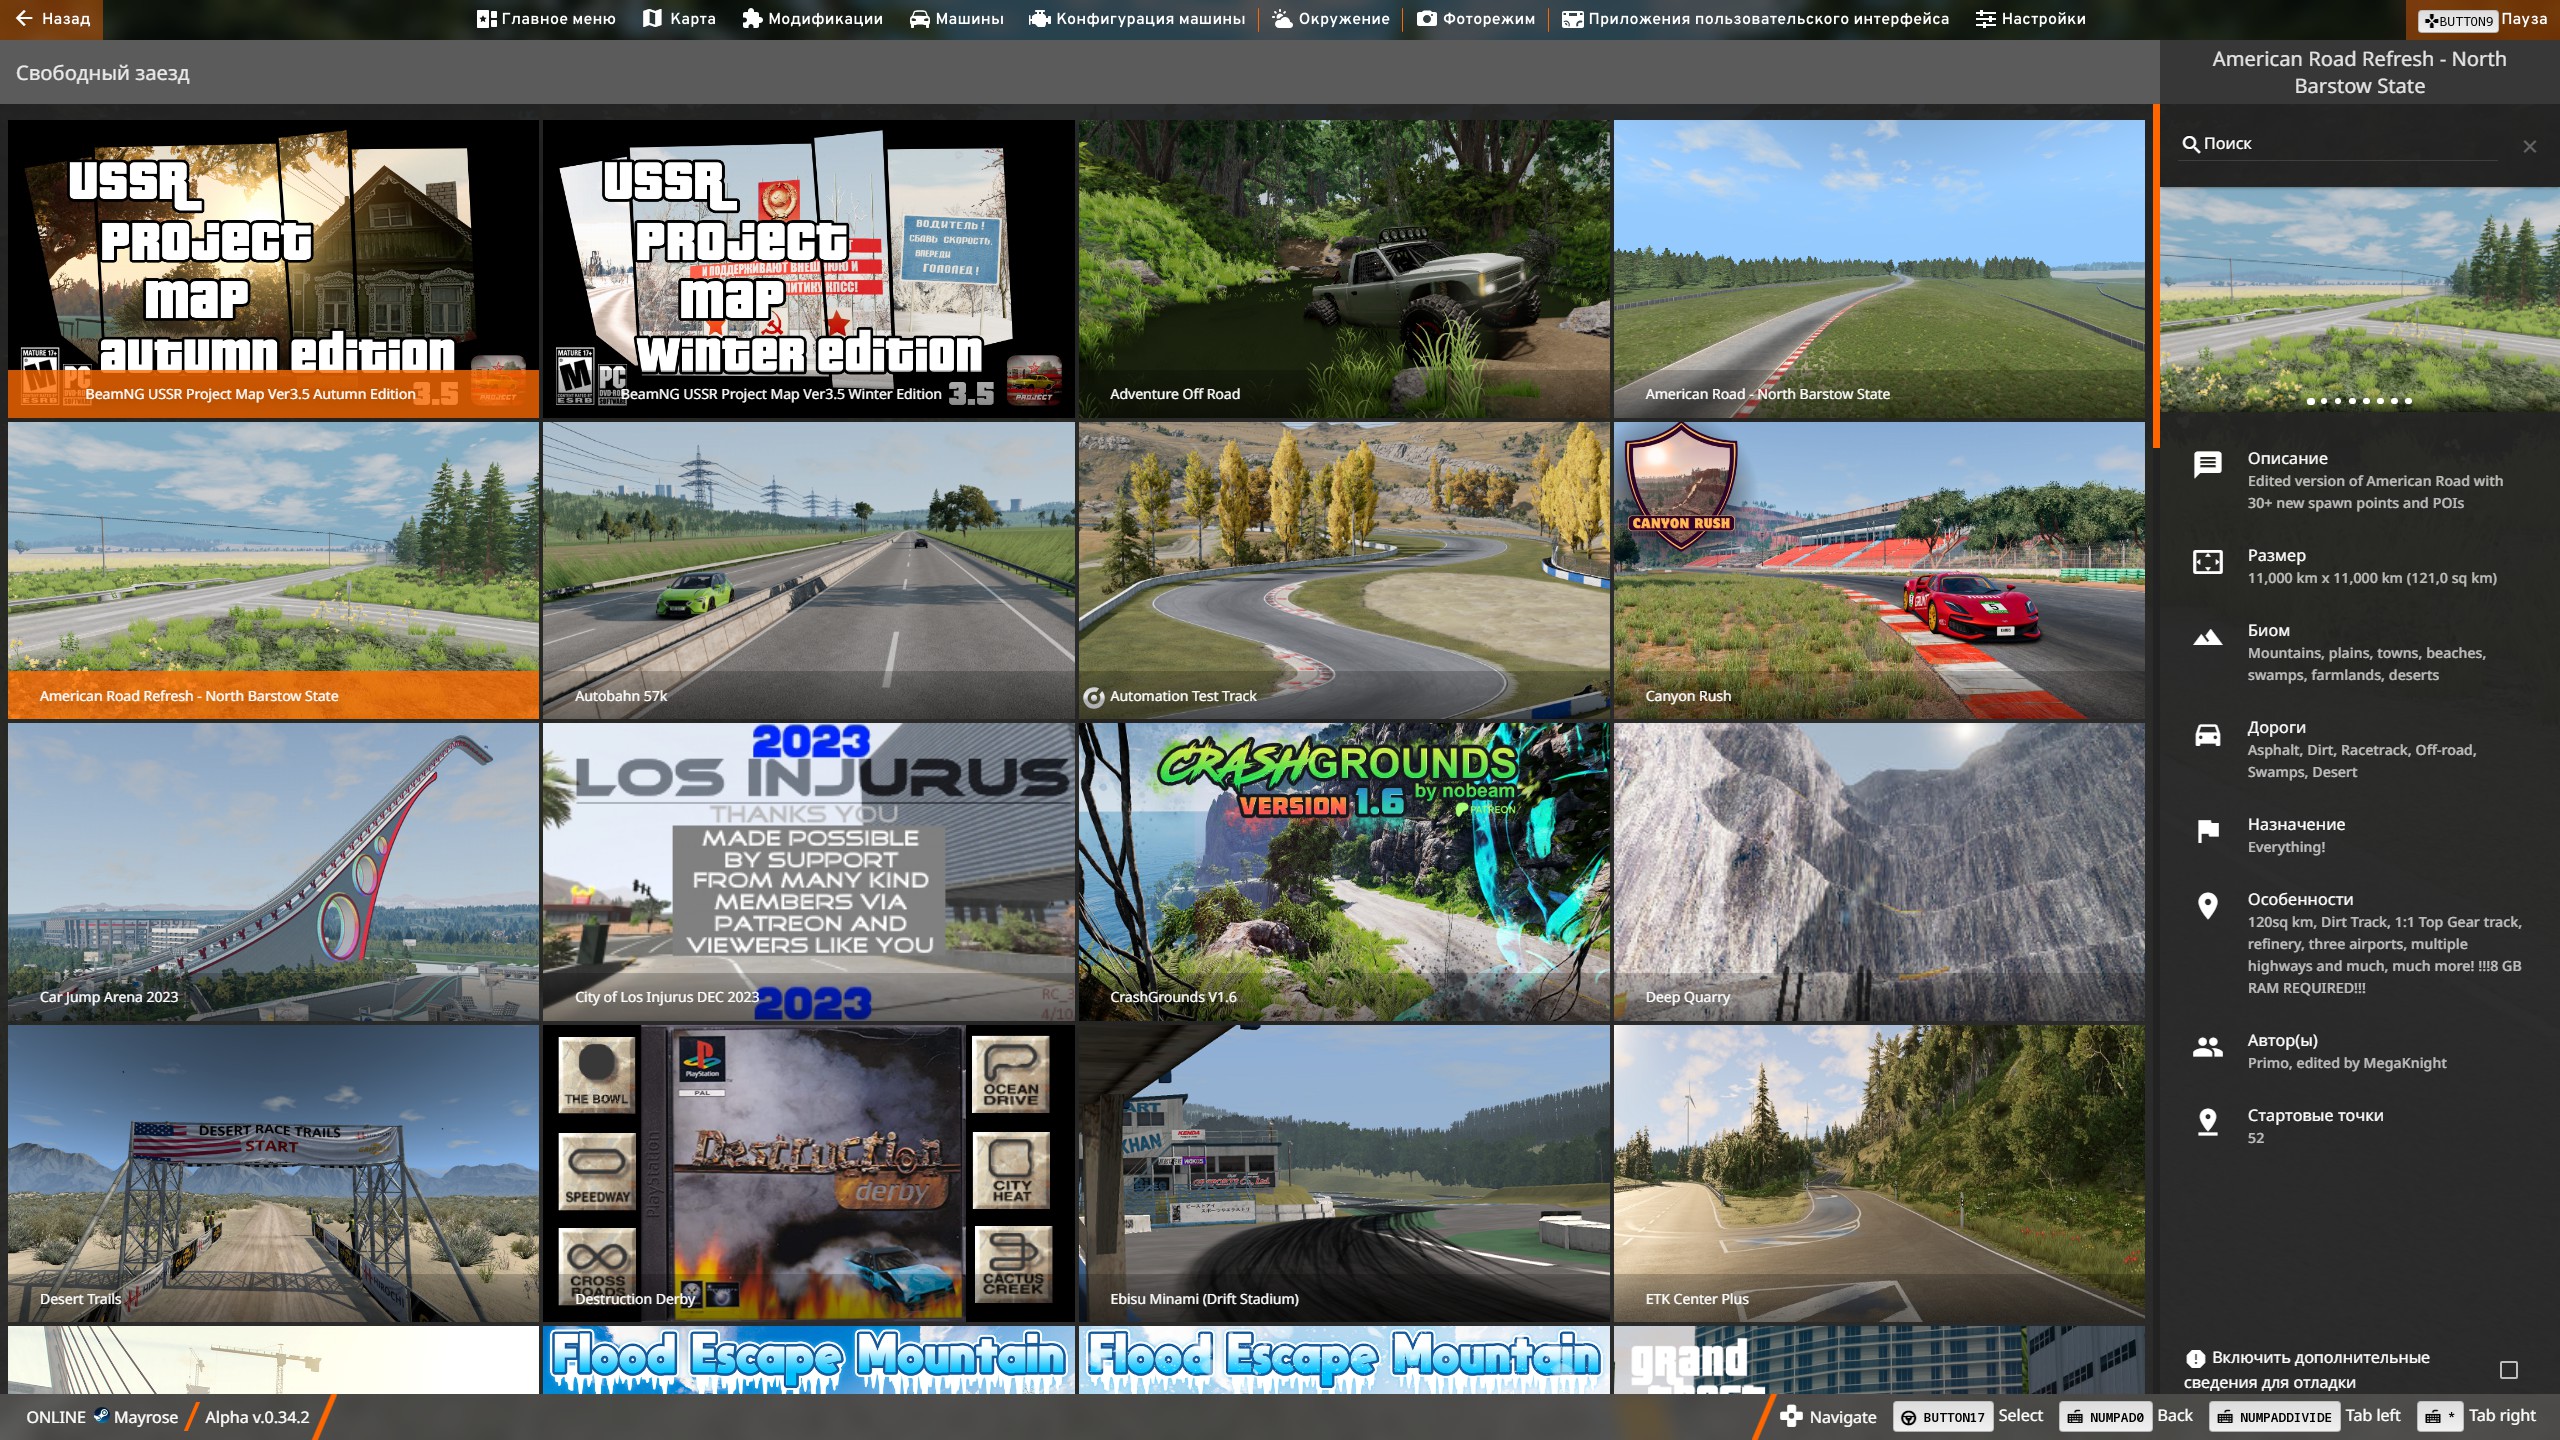This screenshot has width=2560, height=1440.
Task: Select Ebisu Minami (Drift Stadium) map
Action: [1344, 1173]
